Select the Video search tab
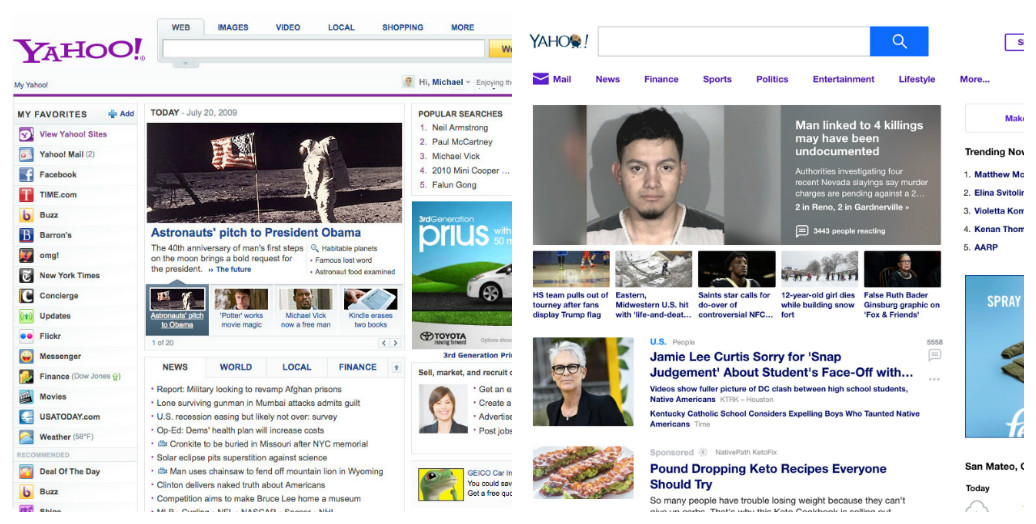The width and height of the screenshot is (1036, 524). point(288,28)
